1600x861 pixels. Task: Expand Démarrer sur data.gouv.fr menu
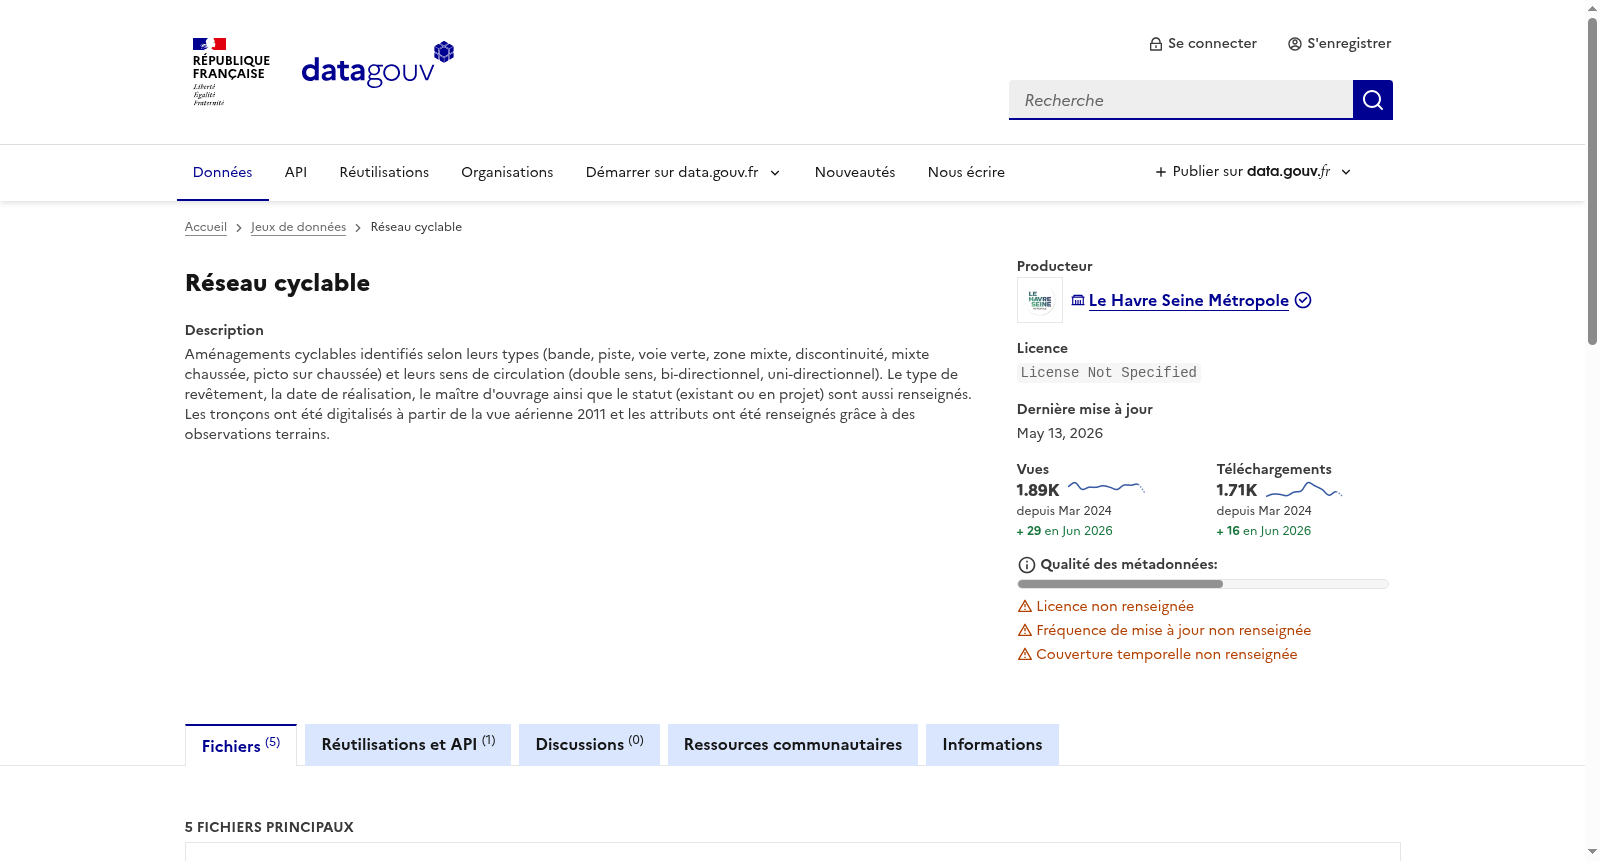pyautogui.click(x=683, y=172)
